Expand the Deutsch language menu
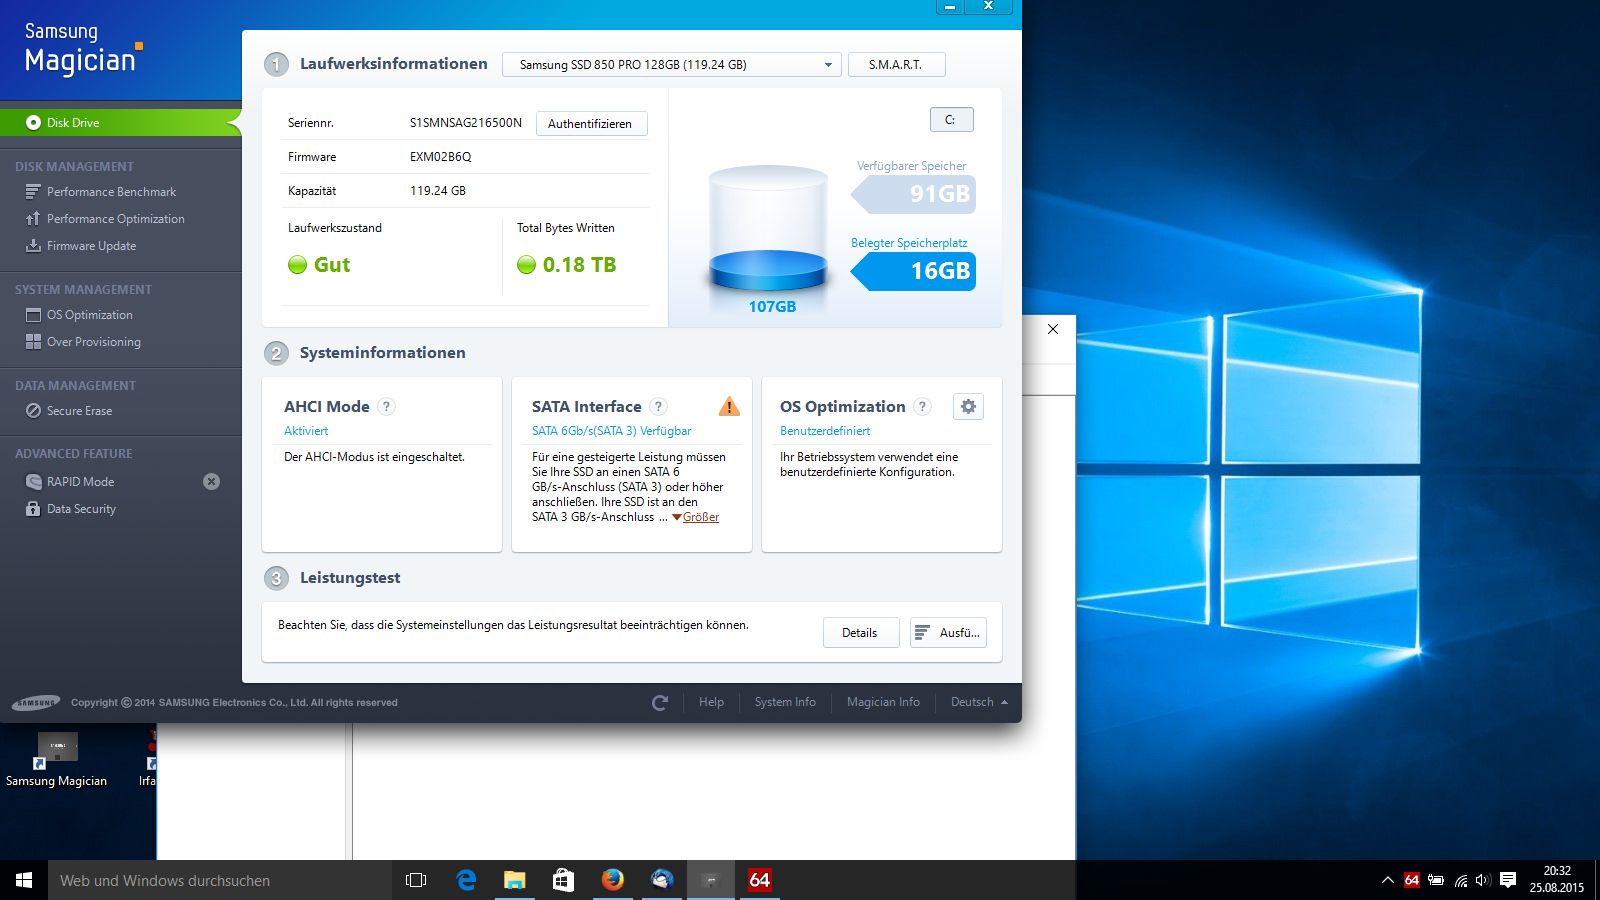 (x=979, y=703)
